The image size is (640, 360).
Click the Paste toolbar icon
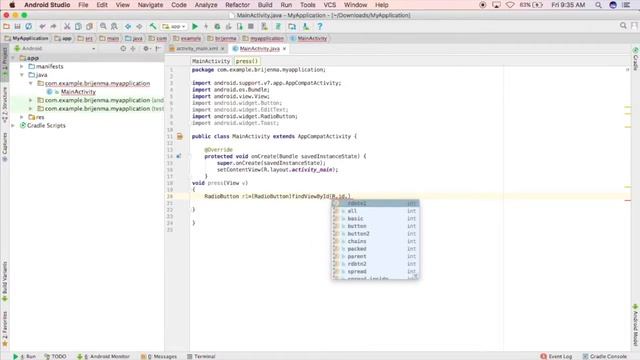[89, 26]
